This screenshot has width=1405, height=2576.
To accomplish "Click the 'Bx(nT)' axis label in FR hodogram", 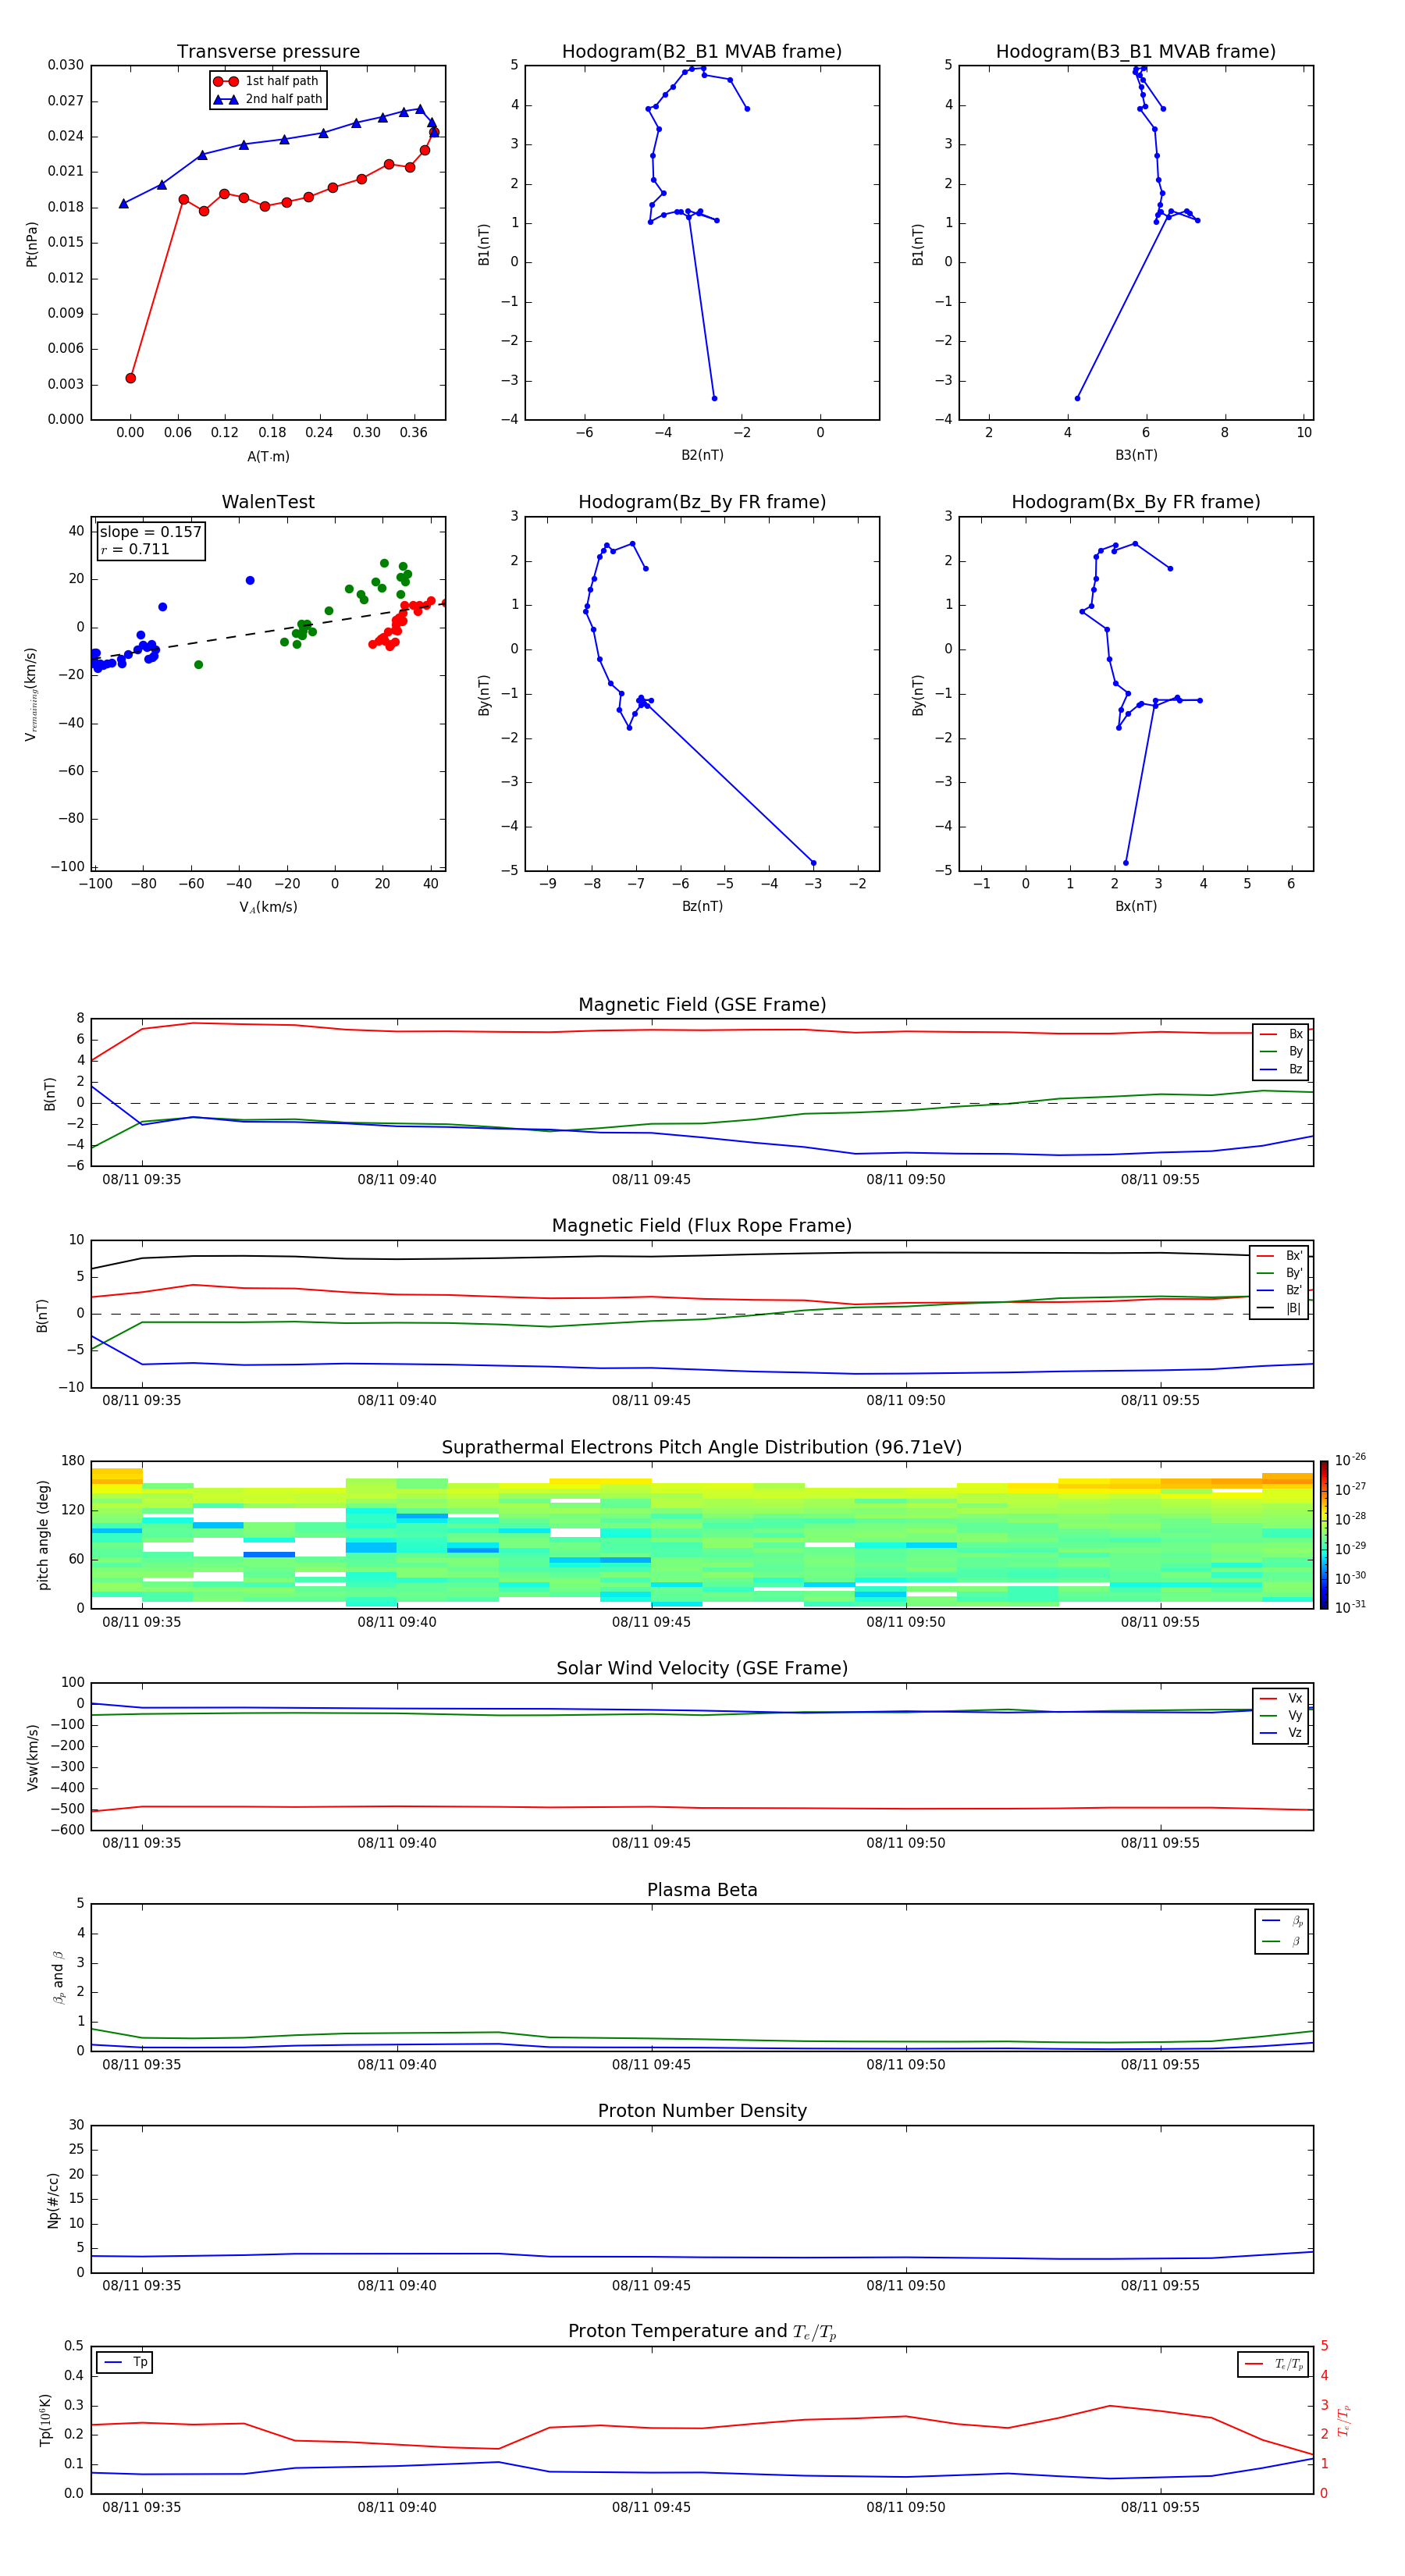I will [x=1136, y=906].
